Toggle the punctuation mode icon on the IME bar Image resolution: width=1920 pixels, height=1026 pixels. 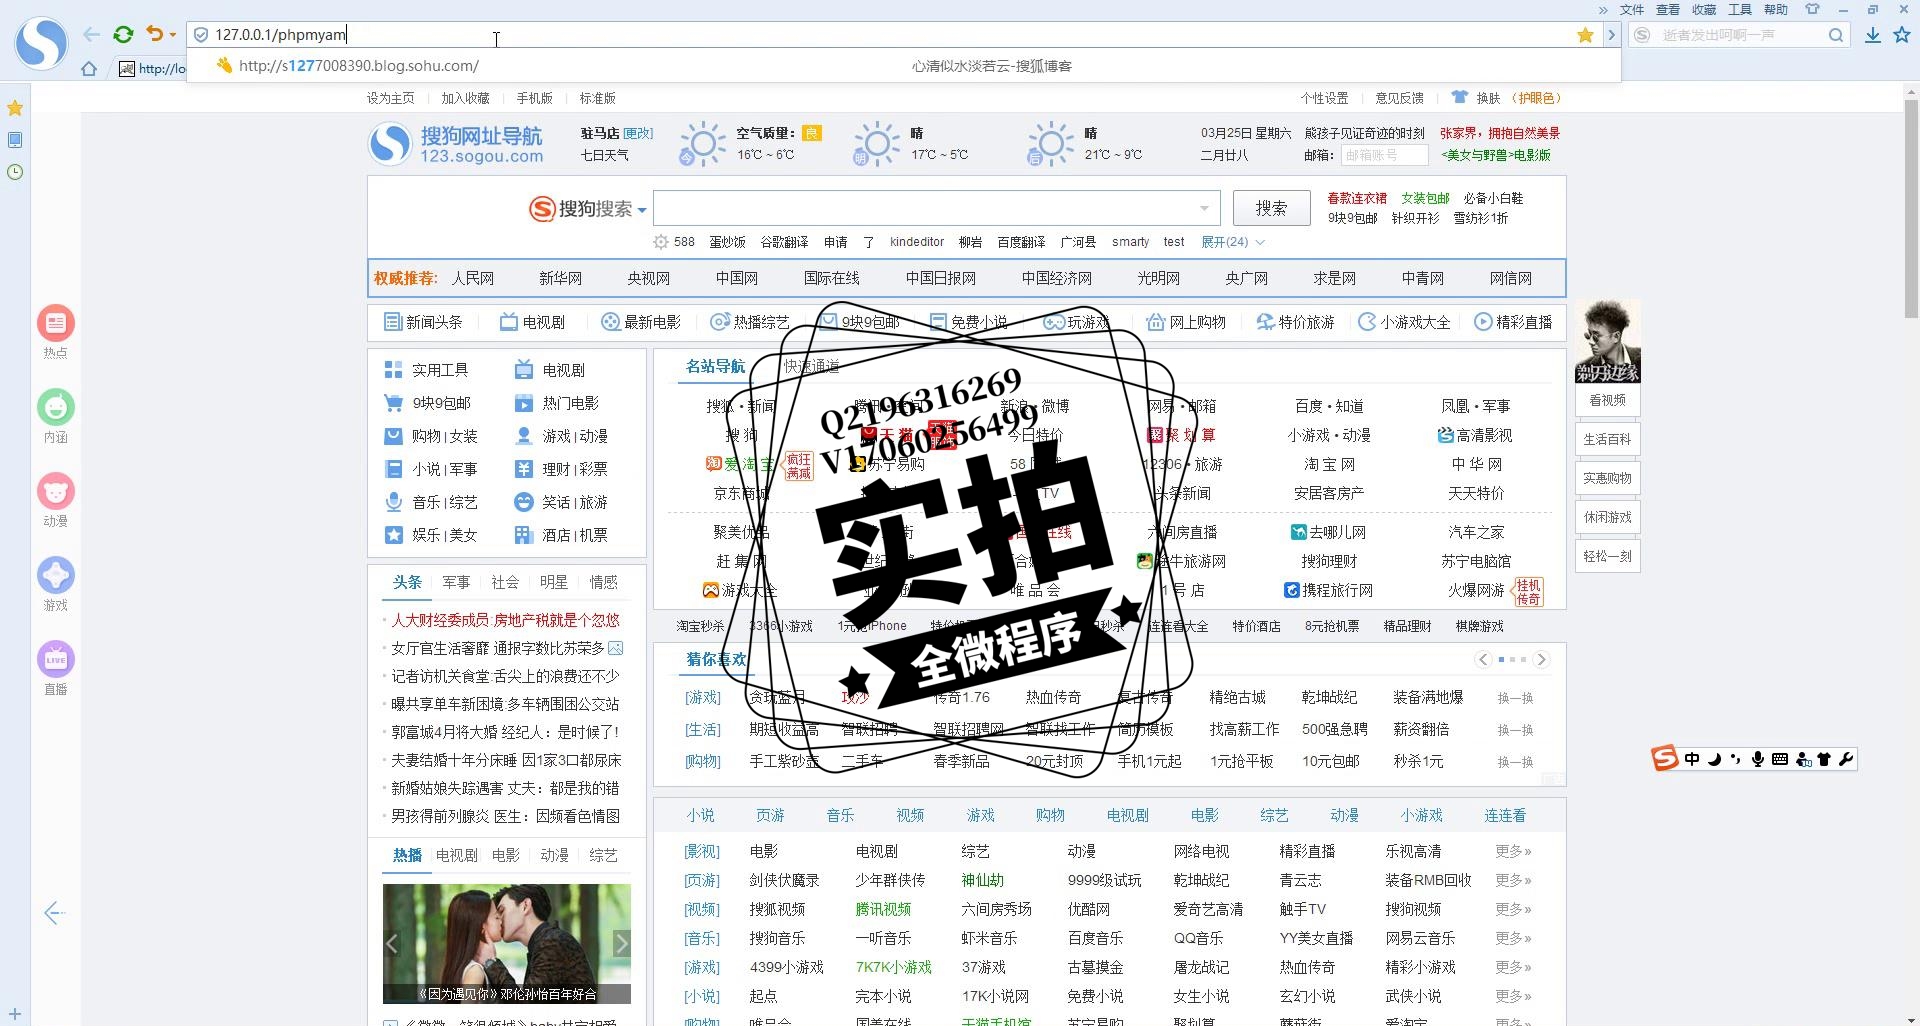[x=1735, y=759]
